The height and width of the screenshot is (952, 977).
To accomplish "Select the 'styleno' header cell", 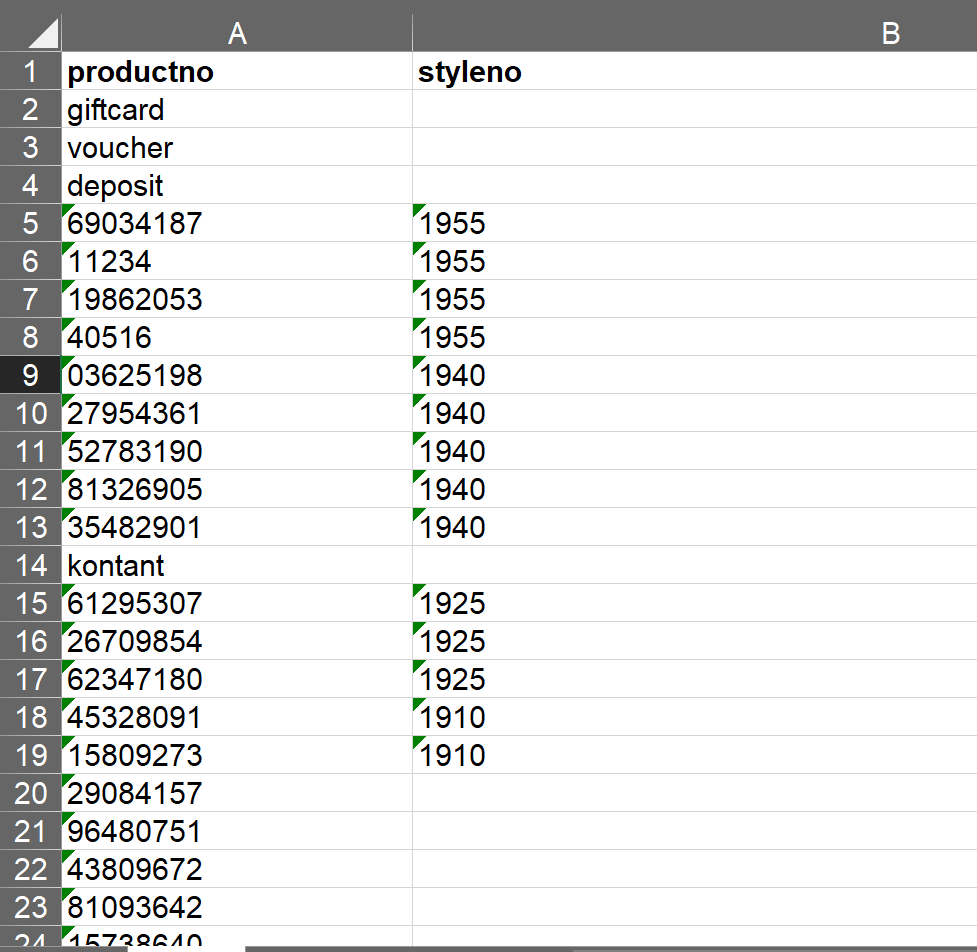I will (x=695, y=71).
